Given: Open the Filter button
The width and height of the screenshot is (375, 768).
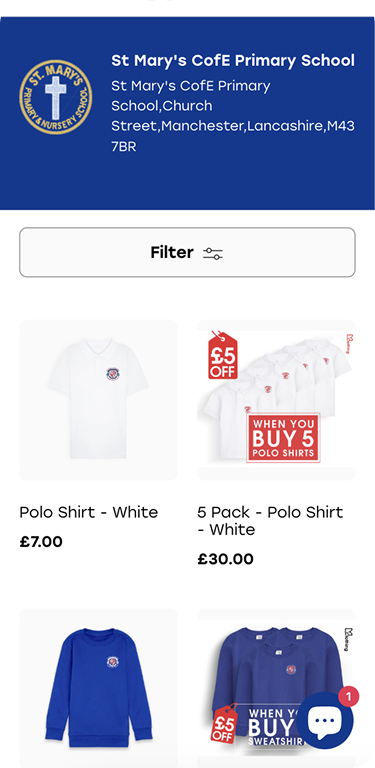Looking at the screenshot, I should click(x=188, y=252).
